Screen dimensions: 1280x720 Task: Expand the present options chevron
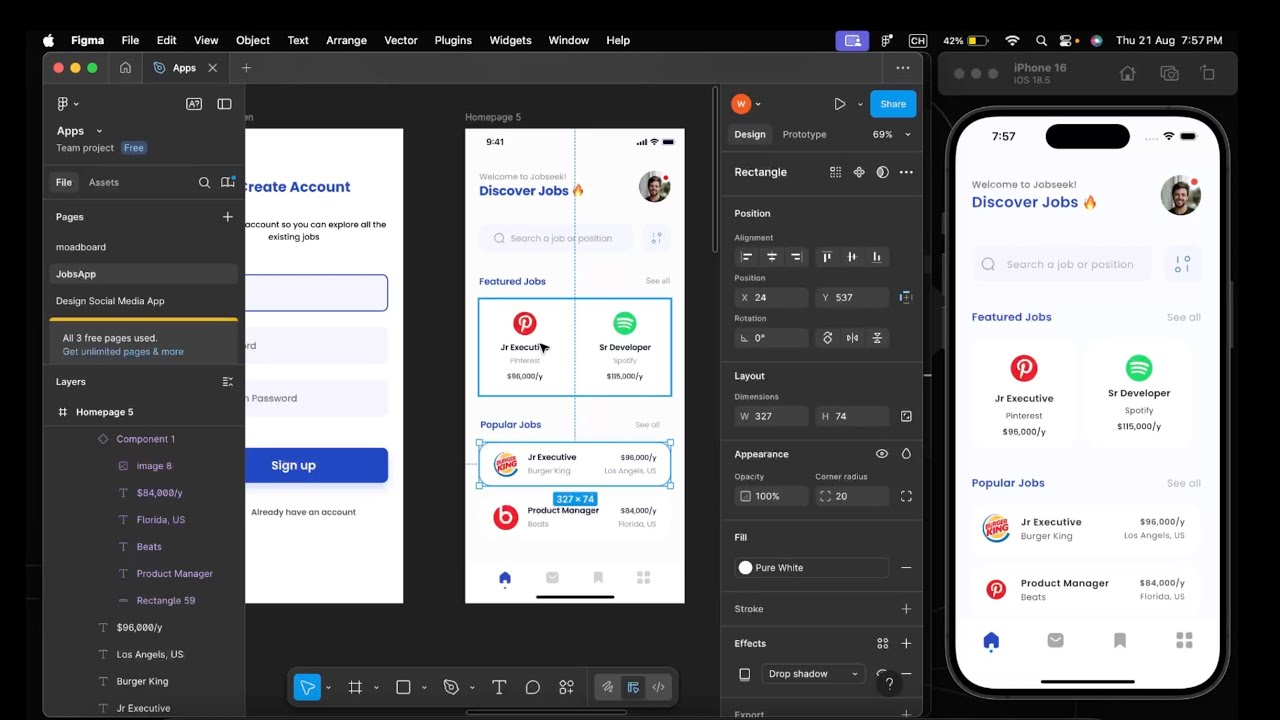860,104
